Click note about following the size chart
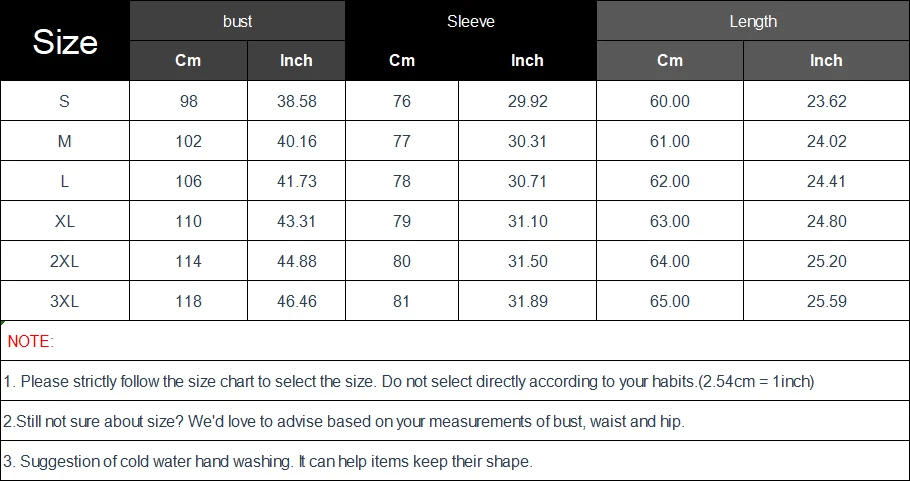Viewport: 910px width, 481px height. pos(409,381)
